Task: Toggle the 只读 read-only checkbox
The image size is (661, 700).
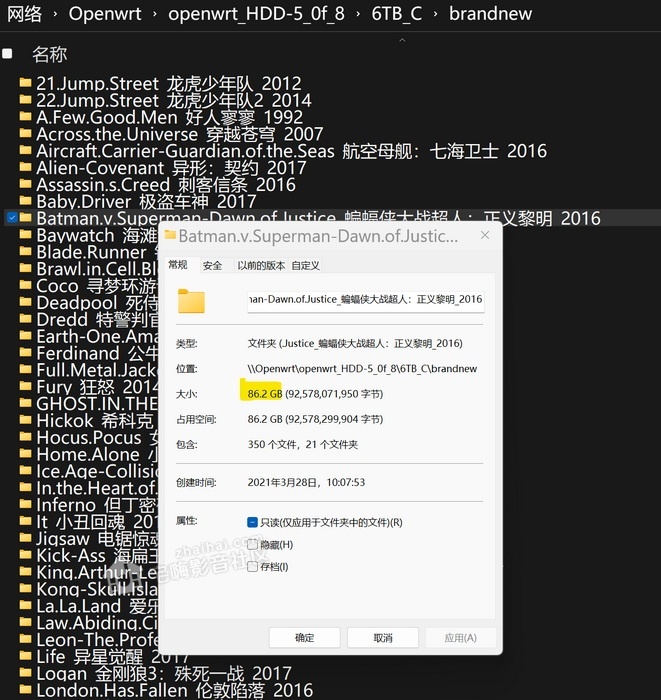Action: point(252,522)
